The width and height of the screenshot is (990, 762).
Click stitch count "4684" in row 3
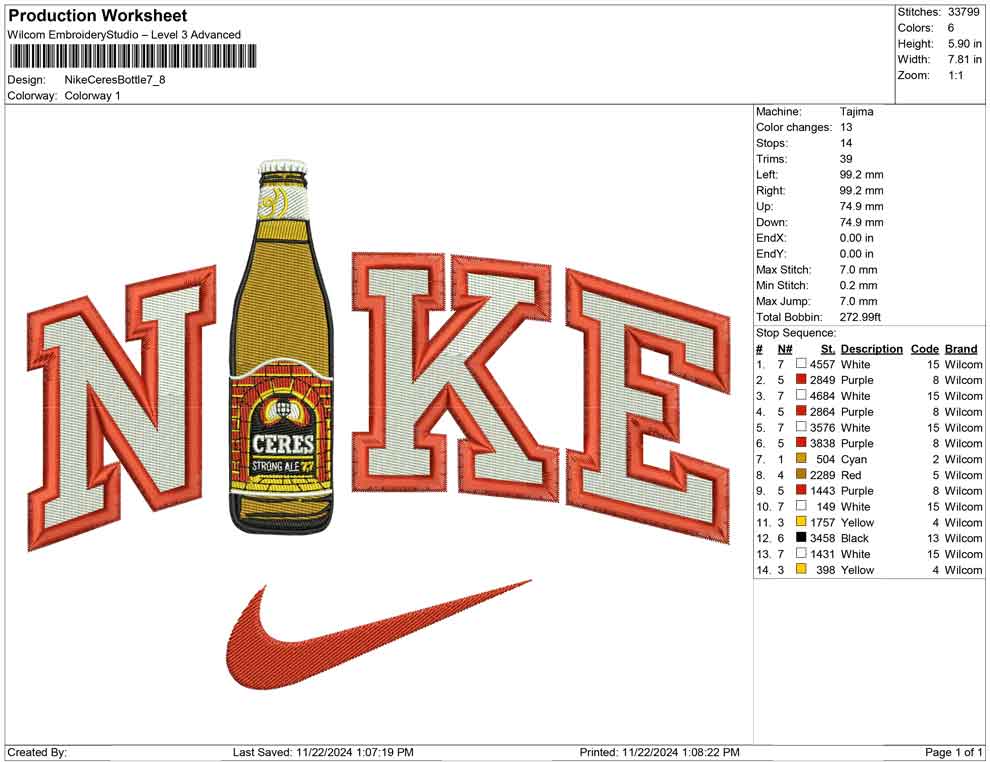[823, 396]
